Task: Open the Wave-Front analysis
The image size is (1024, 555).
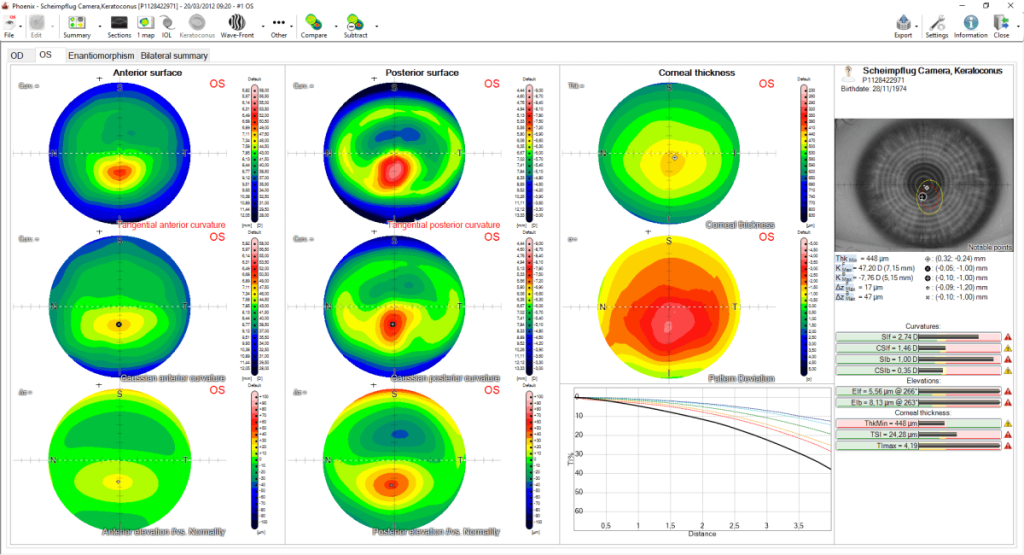Action: point(237,22)
